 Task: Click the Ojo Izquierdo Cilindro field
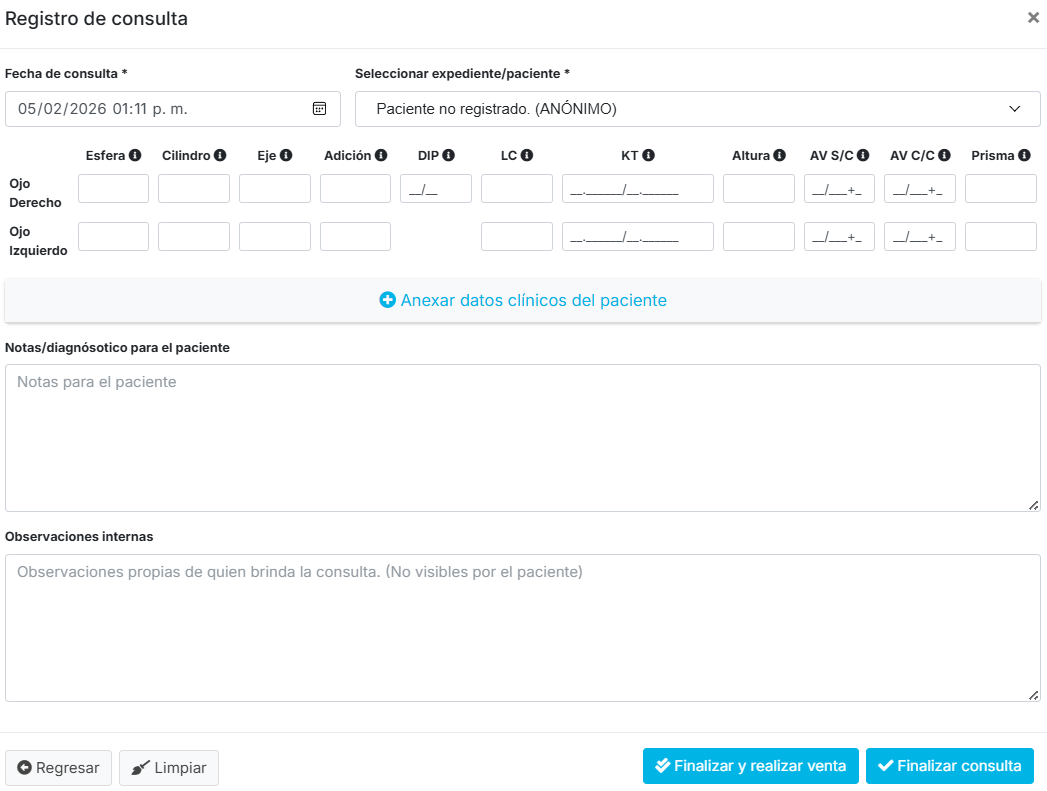click(194, 237)
